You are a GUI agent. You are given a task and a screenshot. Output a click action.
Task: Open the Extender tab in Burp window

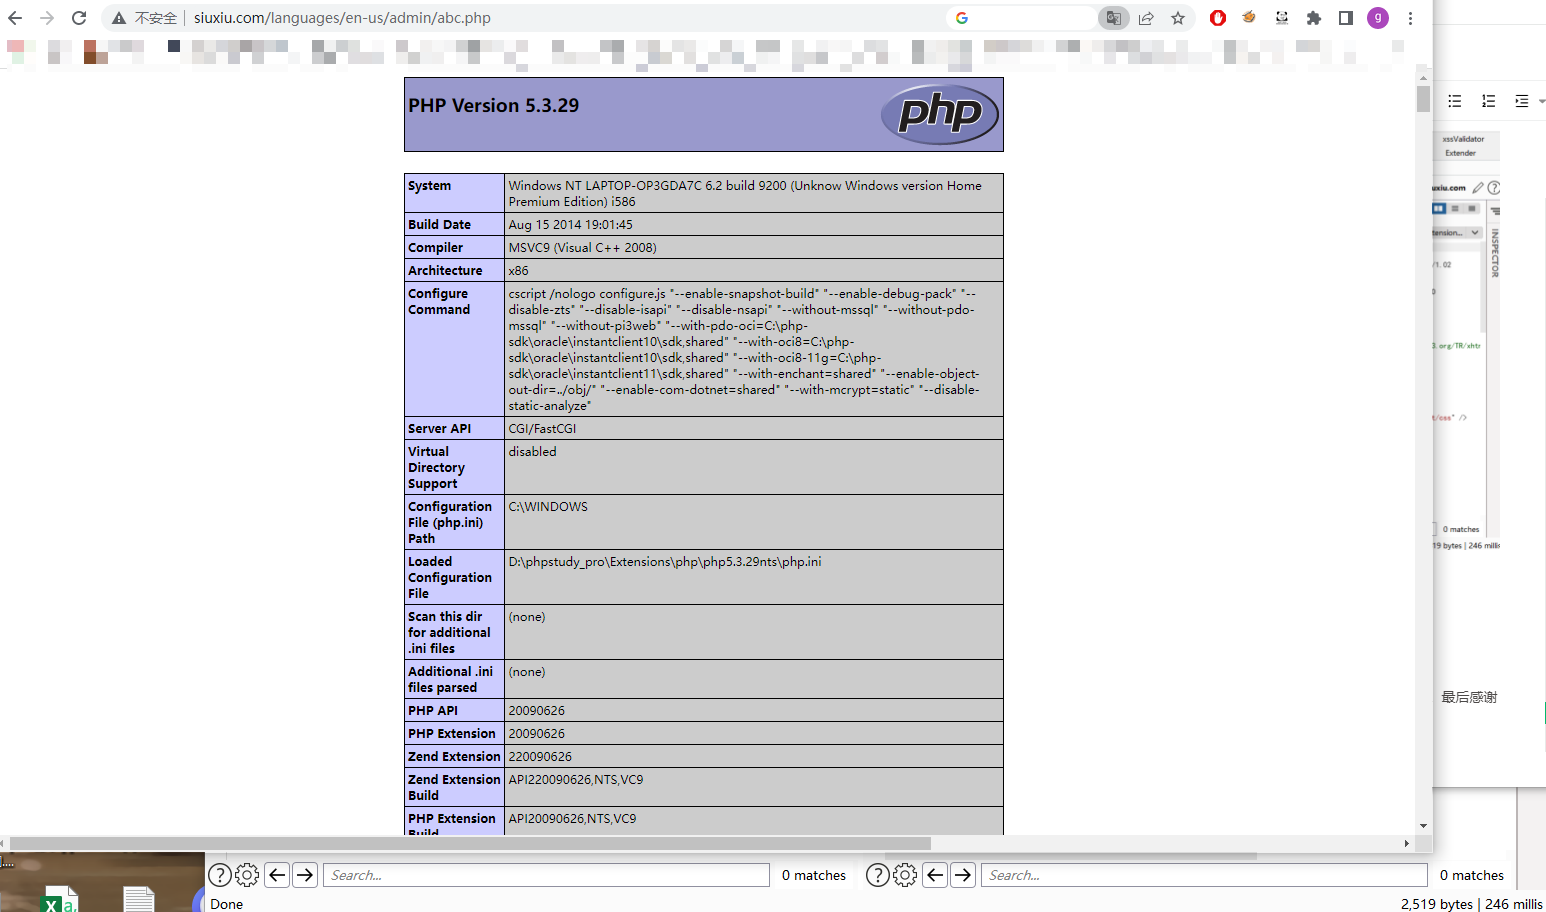tap(1460, 153)
